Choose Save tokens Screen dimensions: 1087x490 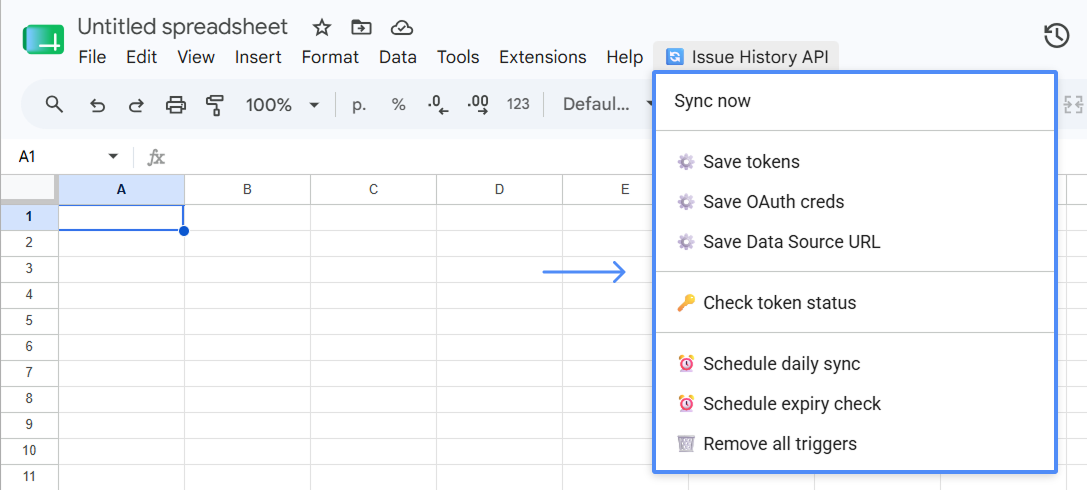point(855,161)
